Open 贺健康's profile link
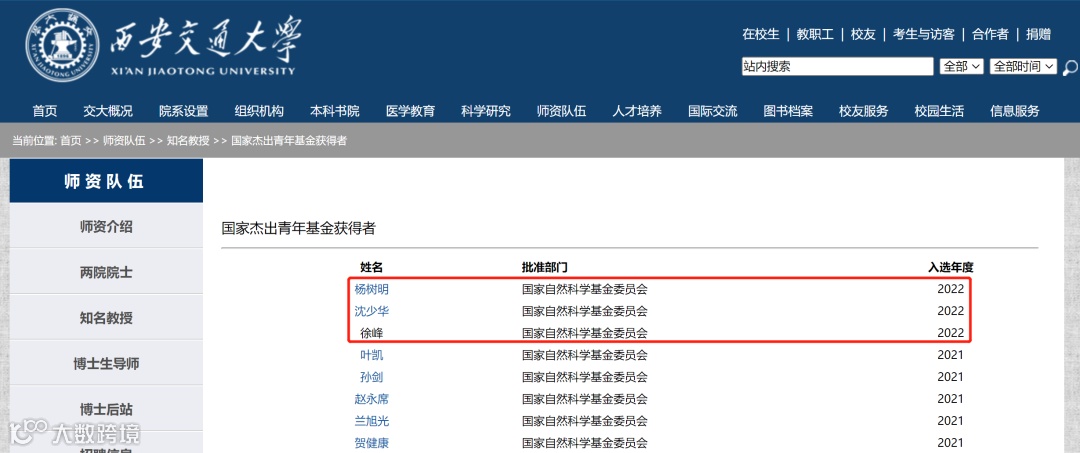 pos(372,443)
